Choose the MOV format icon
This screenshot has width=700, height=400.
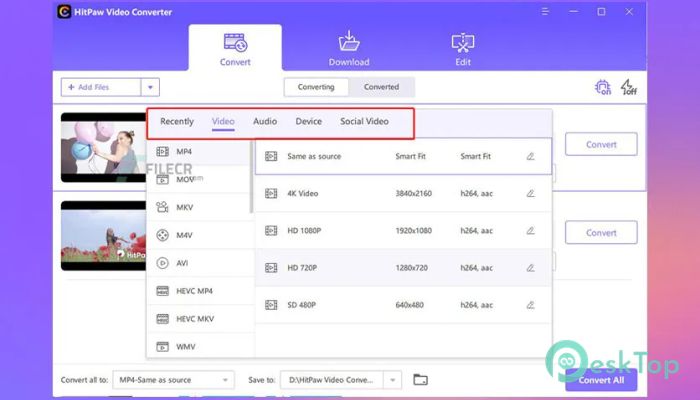pyautogui.click(x=162, y=179)
